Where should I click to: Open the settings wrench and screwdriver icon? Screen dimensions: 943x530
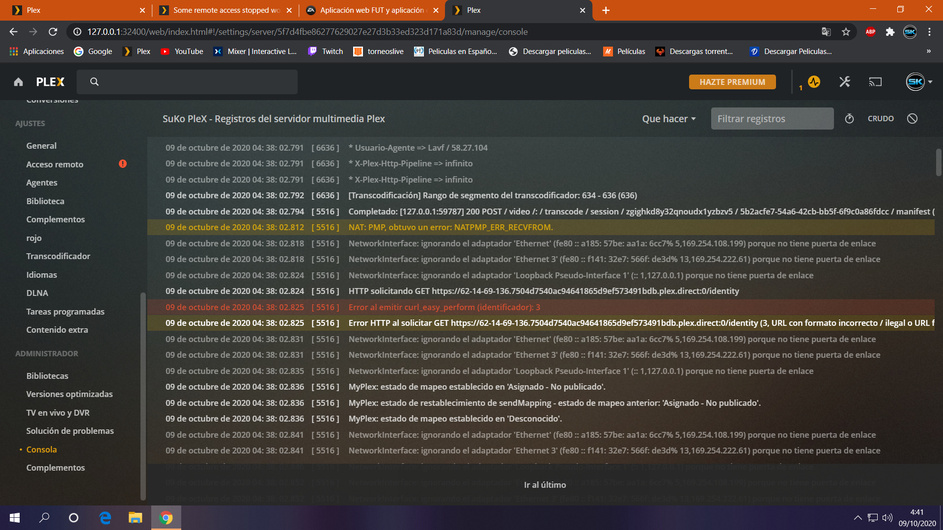[844, 82]
